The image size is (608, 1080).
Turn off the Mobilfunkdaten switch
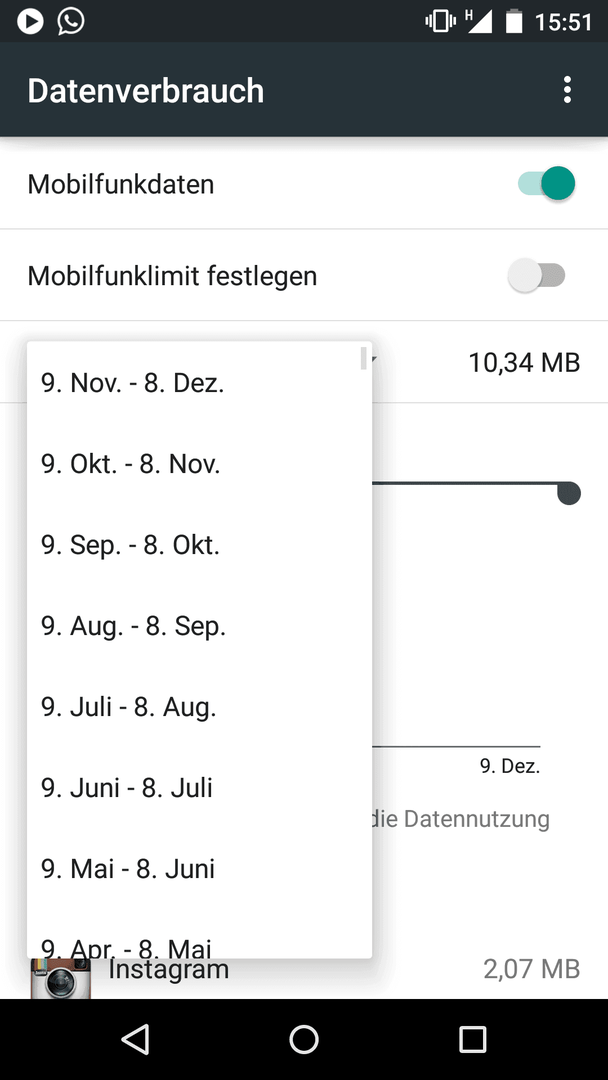tap(547, 184)
